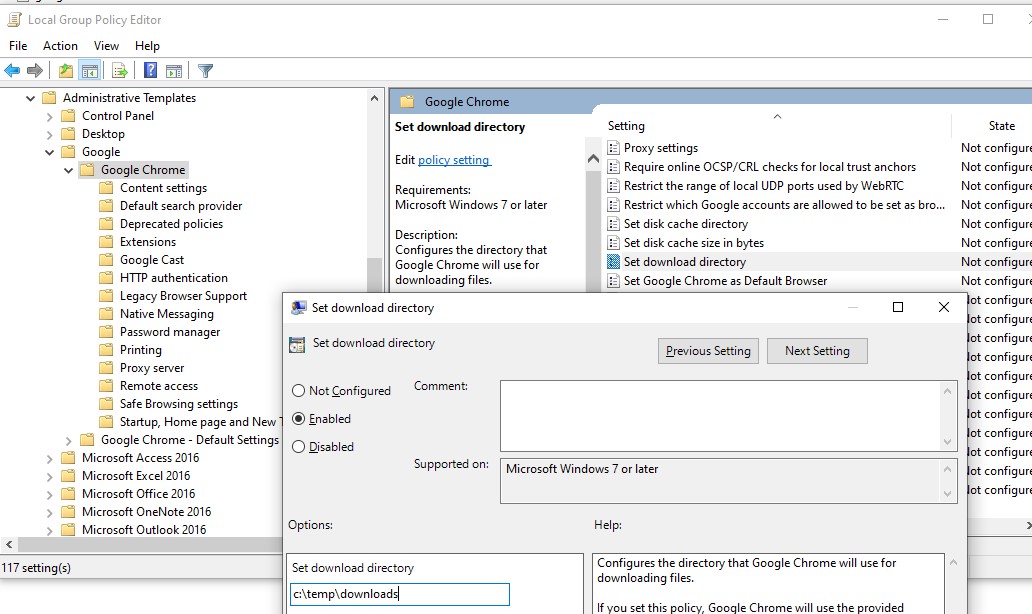Expand the Control Panel tree node
1032x614 pixels.
[x=49, y=116]
